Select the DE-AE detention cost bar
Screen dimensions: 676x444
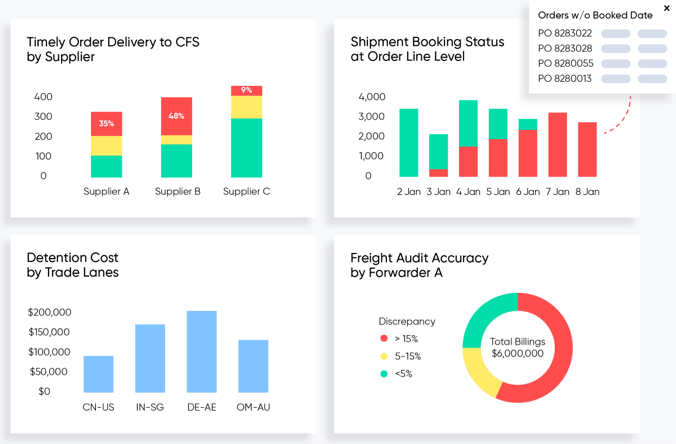[x=202, y=352]
